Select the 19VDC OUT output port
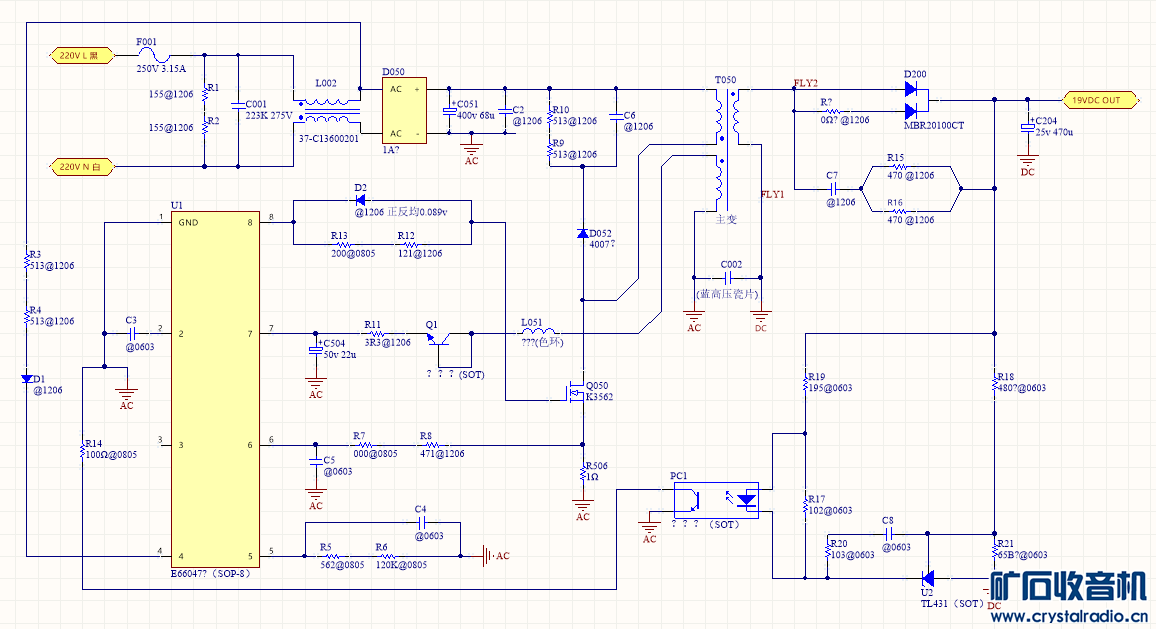 (1099, 100)
